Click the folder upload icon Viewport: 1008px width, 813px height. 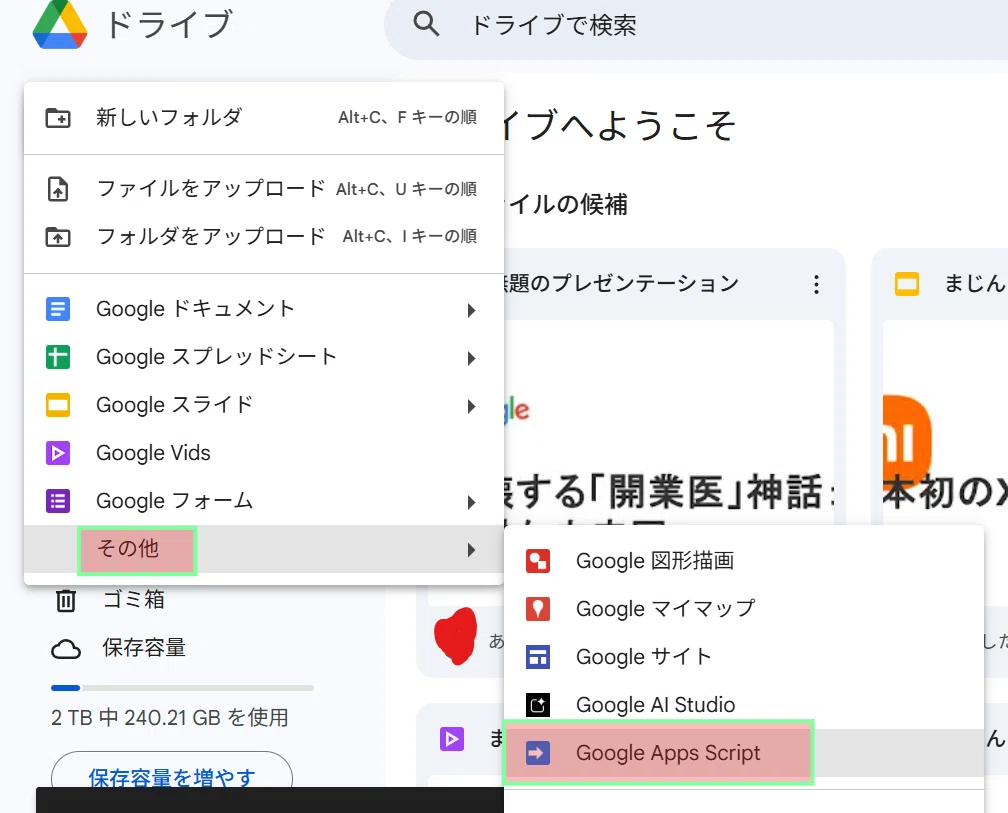point(58,237)
